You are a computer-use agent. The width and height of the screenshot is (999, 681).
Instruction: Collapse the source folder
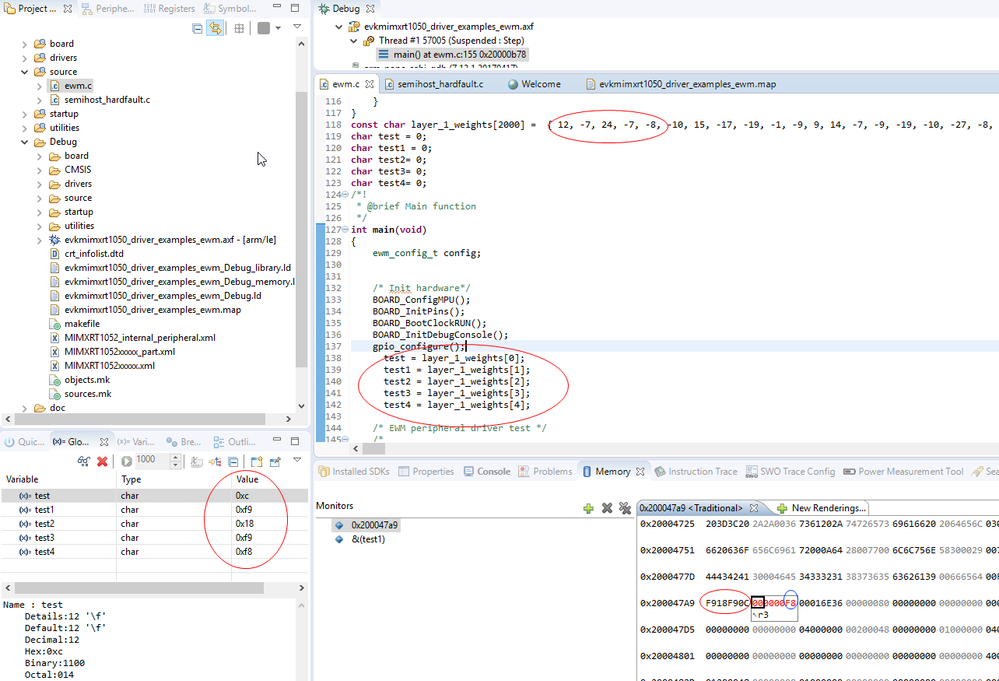coord(24,72)
